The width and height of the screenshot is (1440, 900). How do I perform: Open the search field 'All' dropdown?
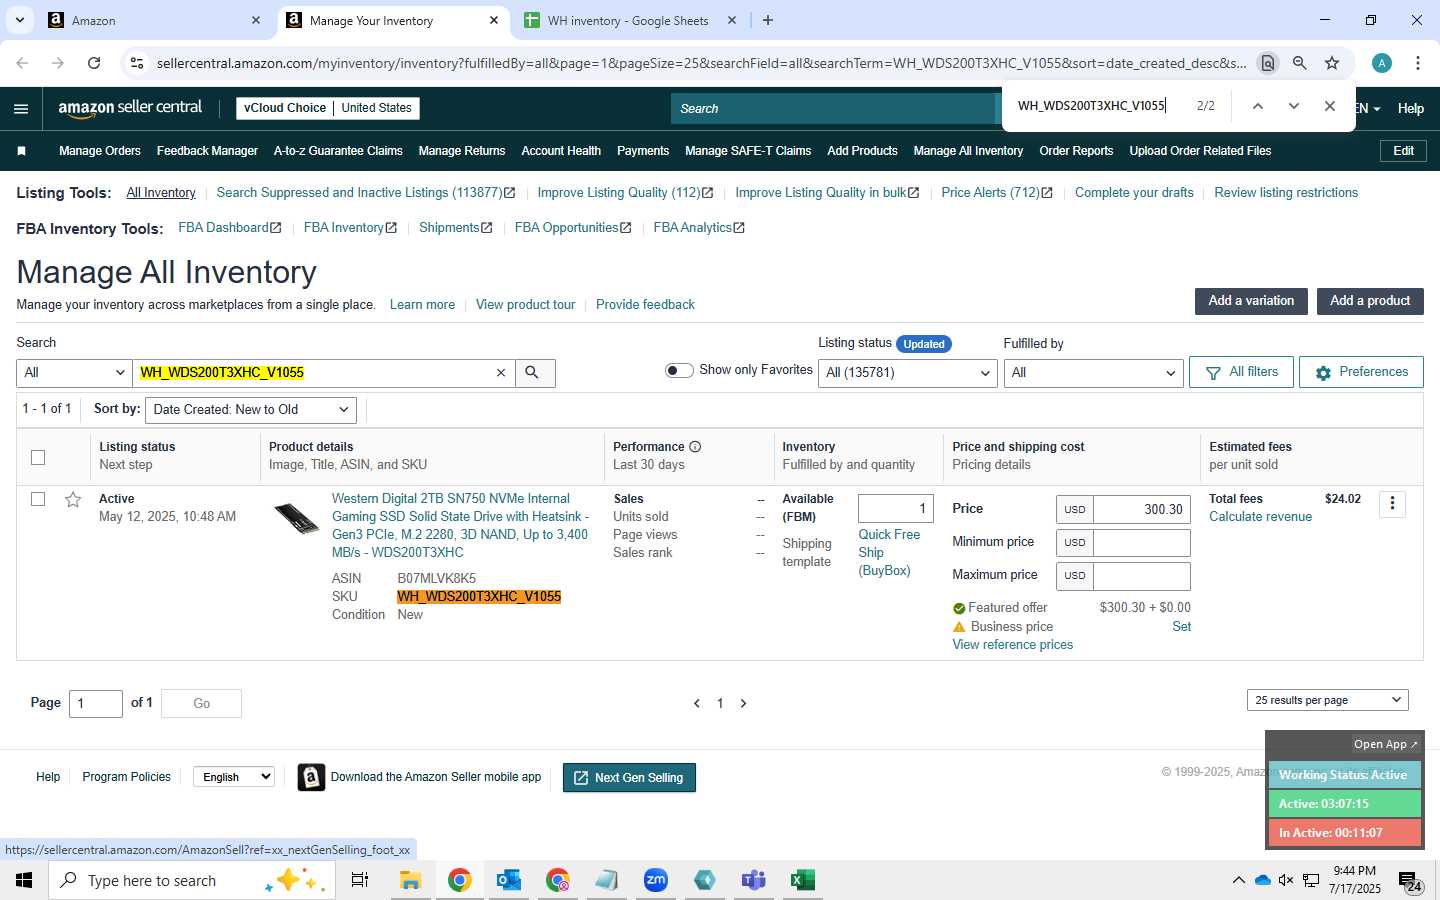(74, 373)
